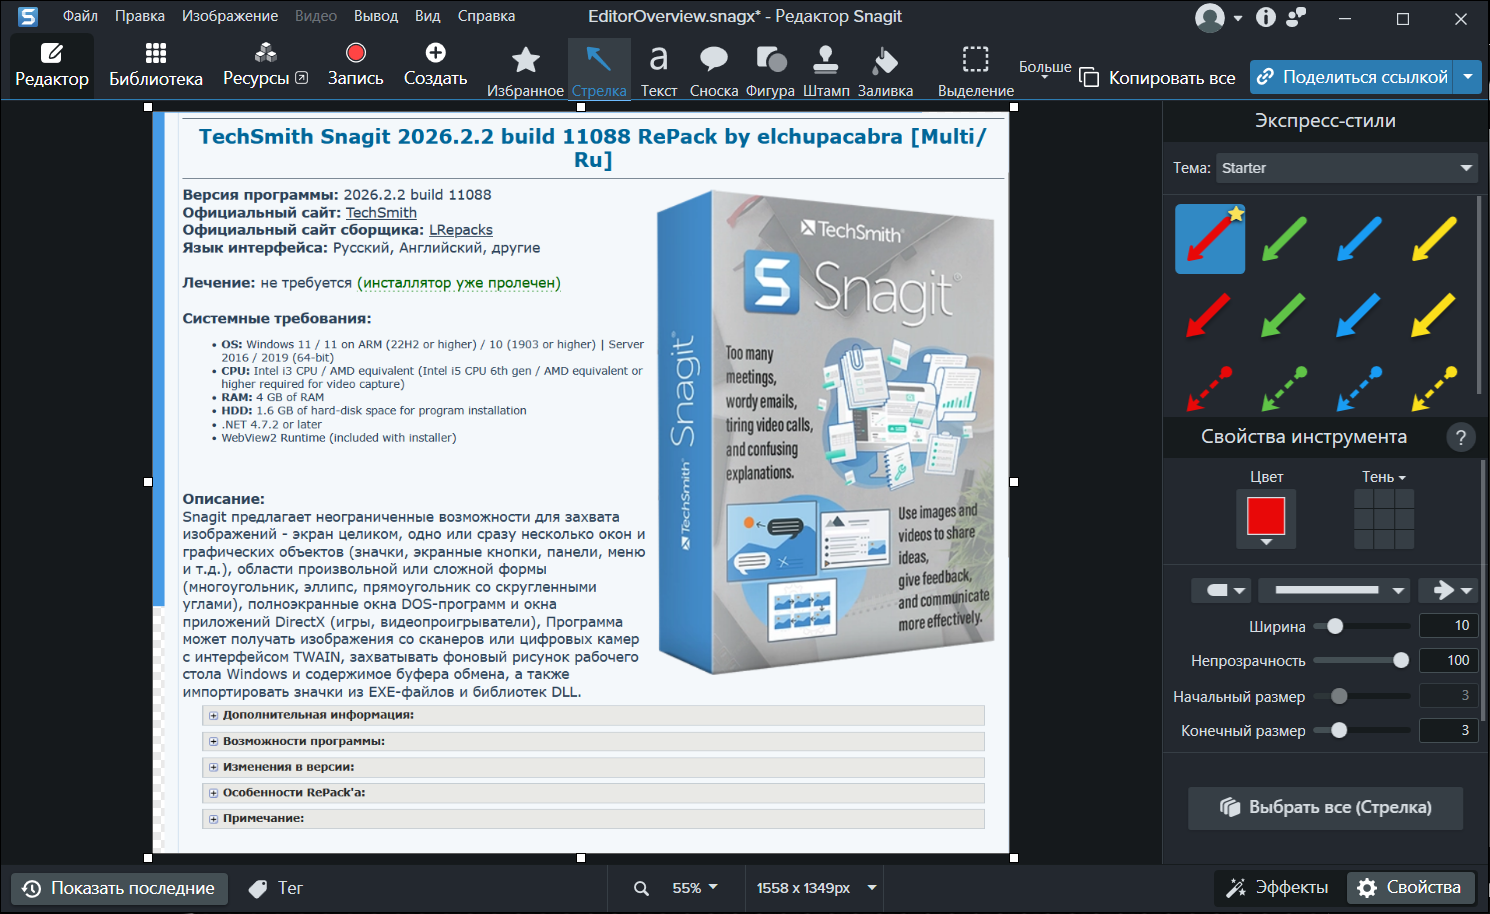Choose the square-ended blue arrow with shadow
This screenshot has width=1490, height=914.
click(x=1359, y=315)
